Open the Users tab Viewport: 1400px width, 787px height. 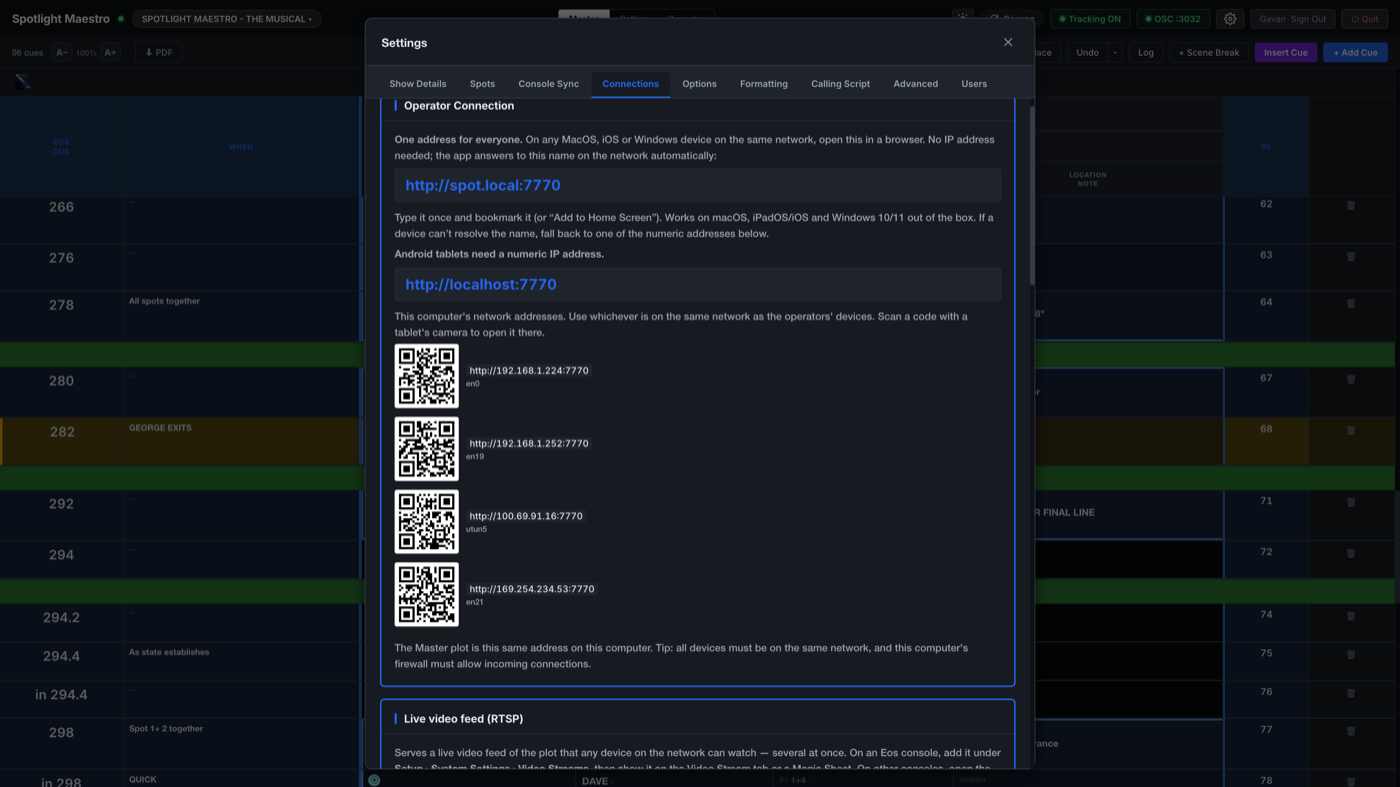(x=974, y=84)
